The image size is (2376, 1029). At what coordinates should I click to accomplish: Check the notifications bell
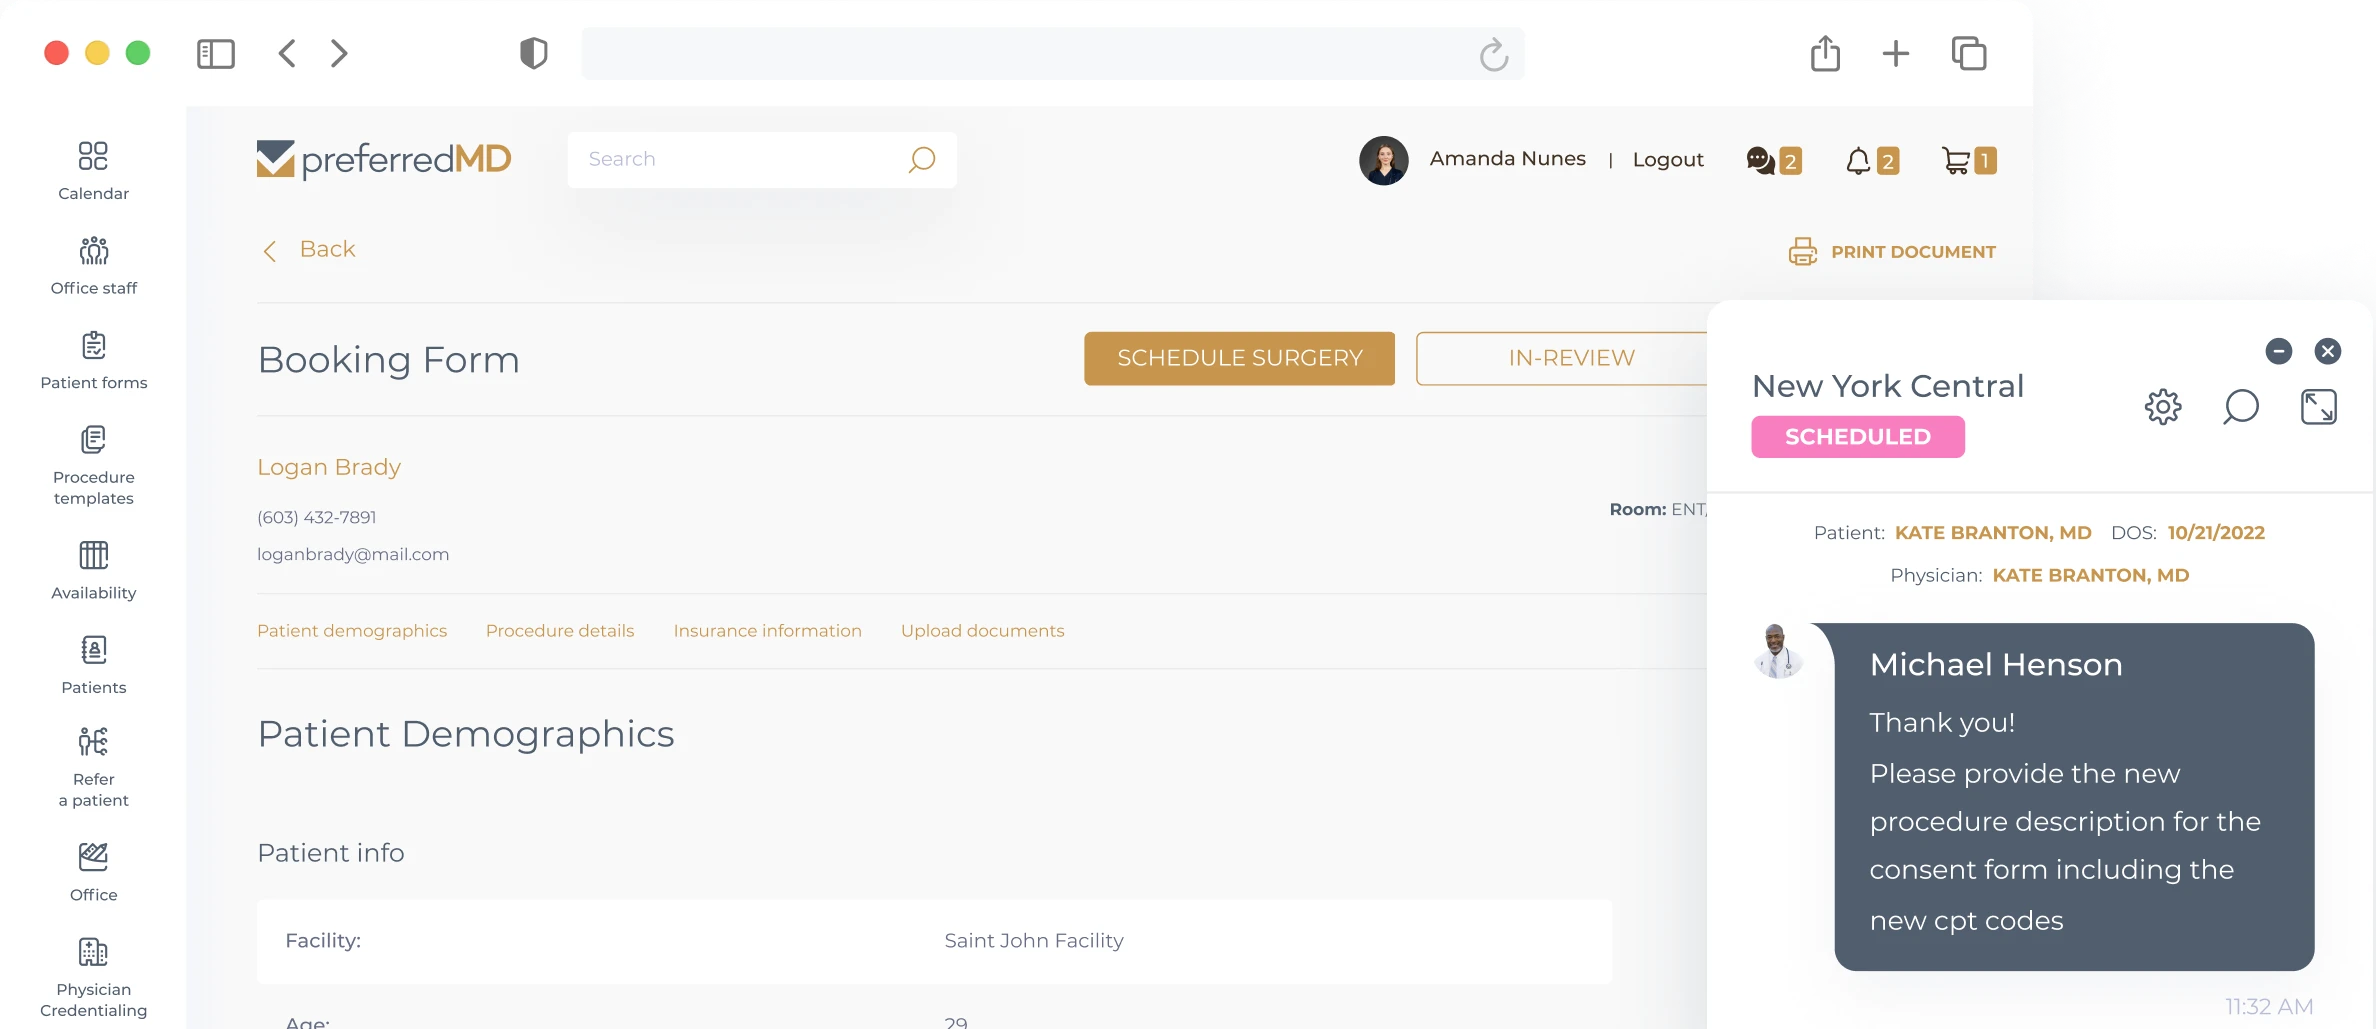click(x=1858, y=160)
